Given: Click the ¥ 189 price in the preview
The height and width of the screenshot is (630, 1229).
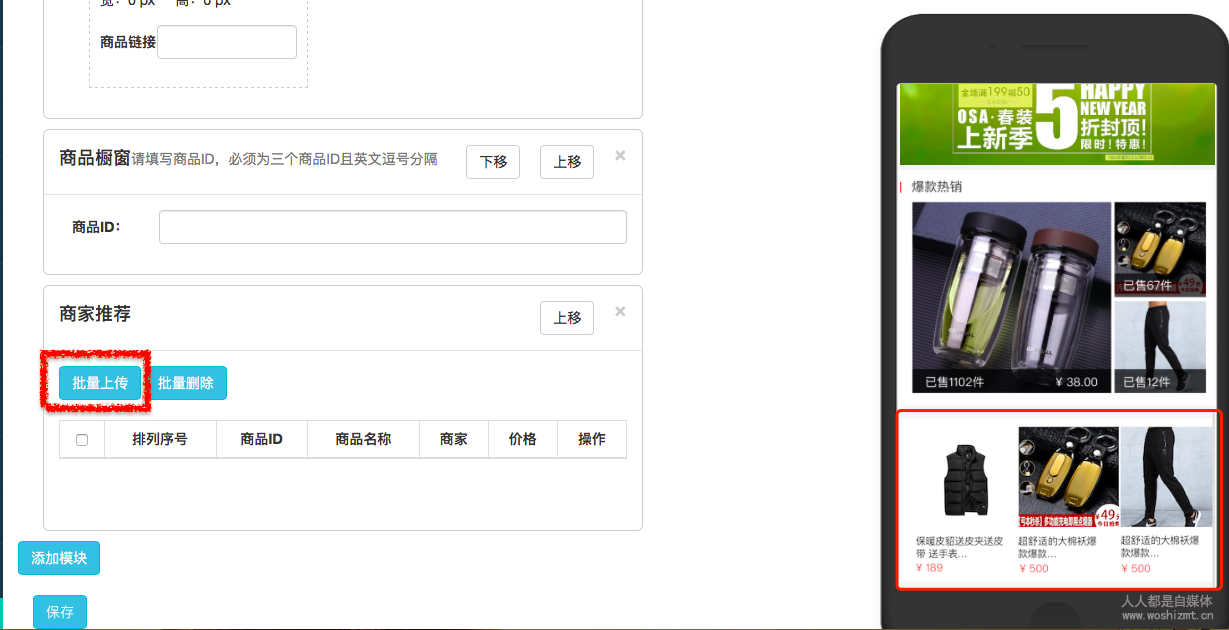Looking at the screenshot, I should pyautogui.click(x=929, y=568).
